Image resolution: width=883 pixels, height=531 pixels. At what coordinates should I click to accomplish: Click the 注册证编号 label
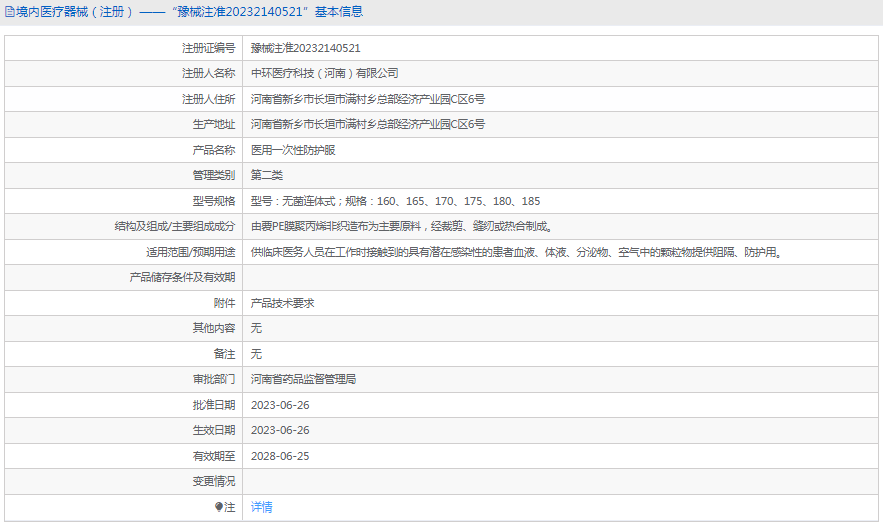pyautogui.click(x=208, y=48)
